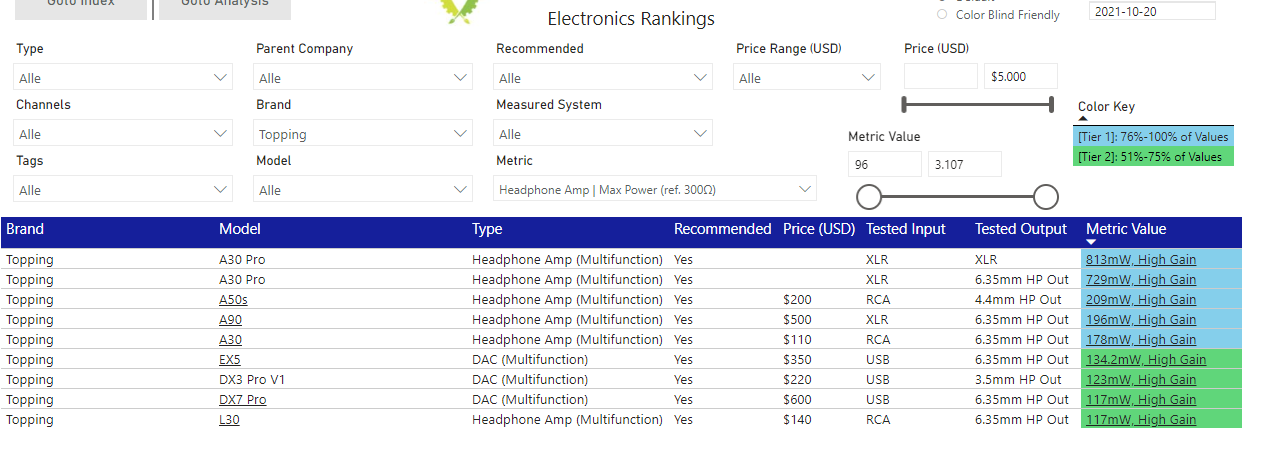The width and height of the screenshot is (1276, 450).
Task: Click the minimum Metric Value field showing 96
Action: click(885, 165)
